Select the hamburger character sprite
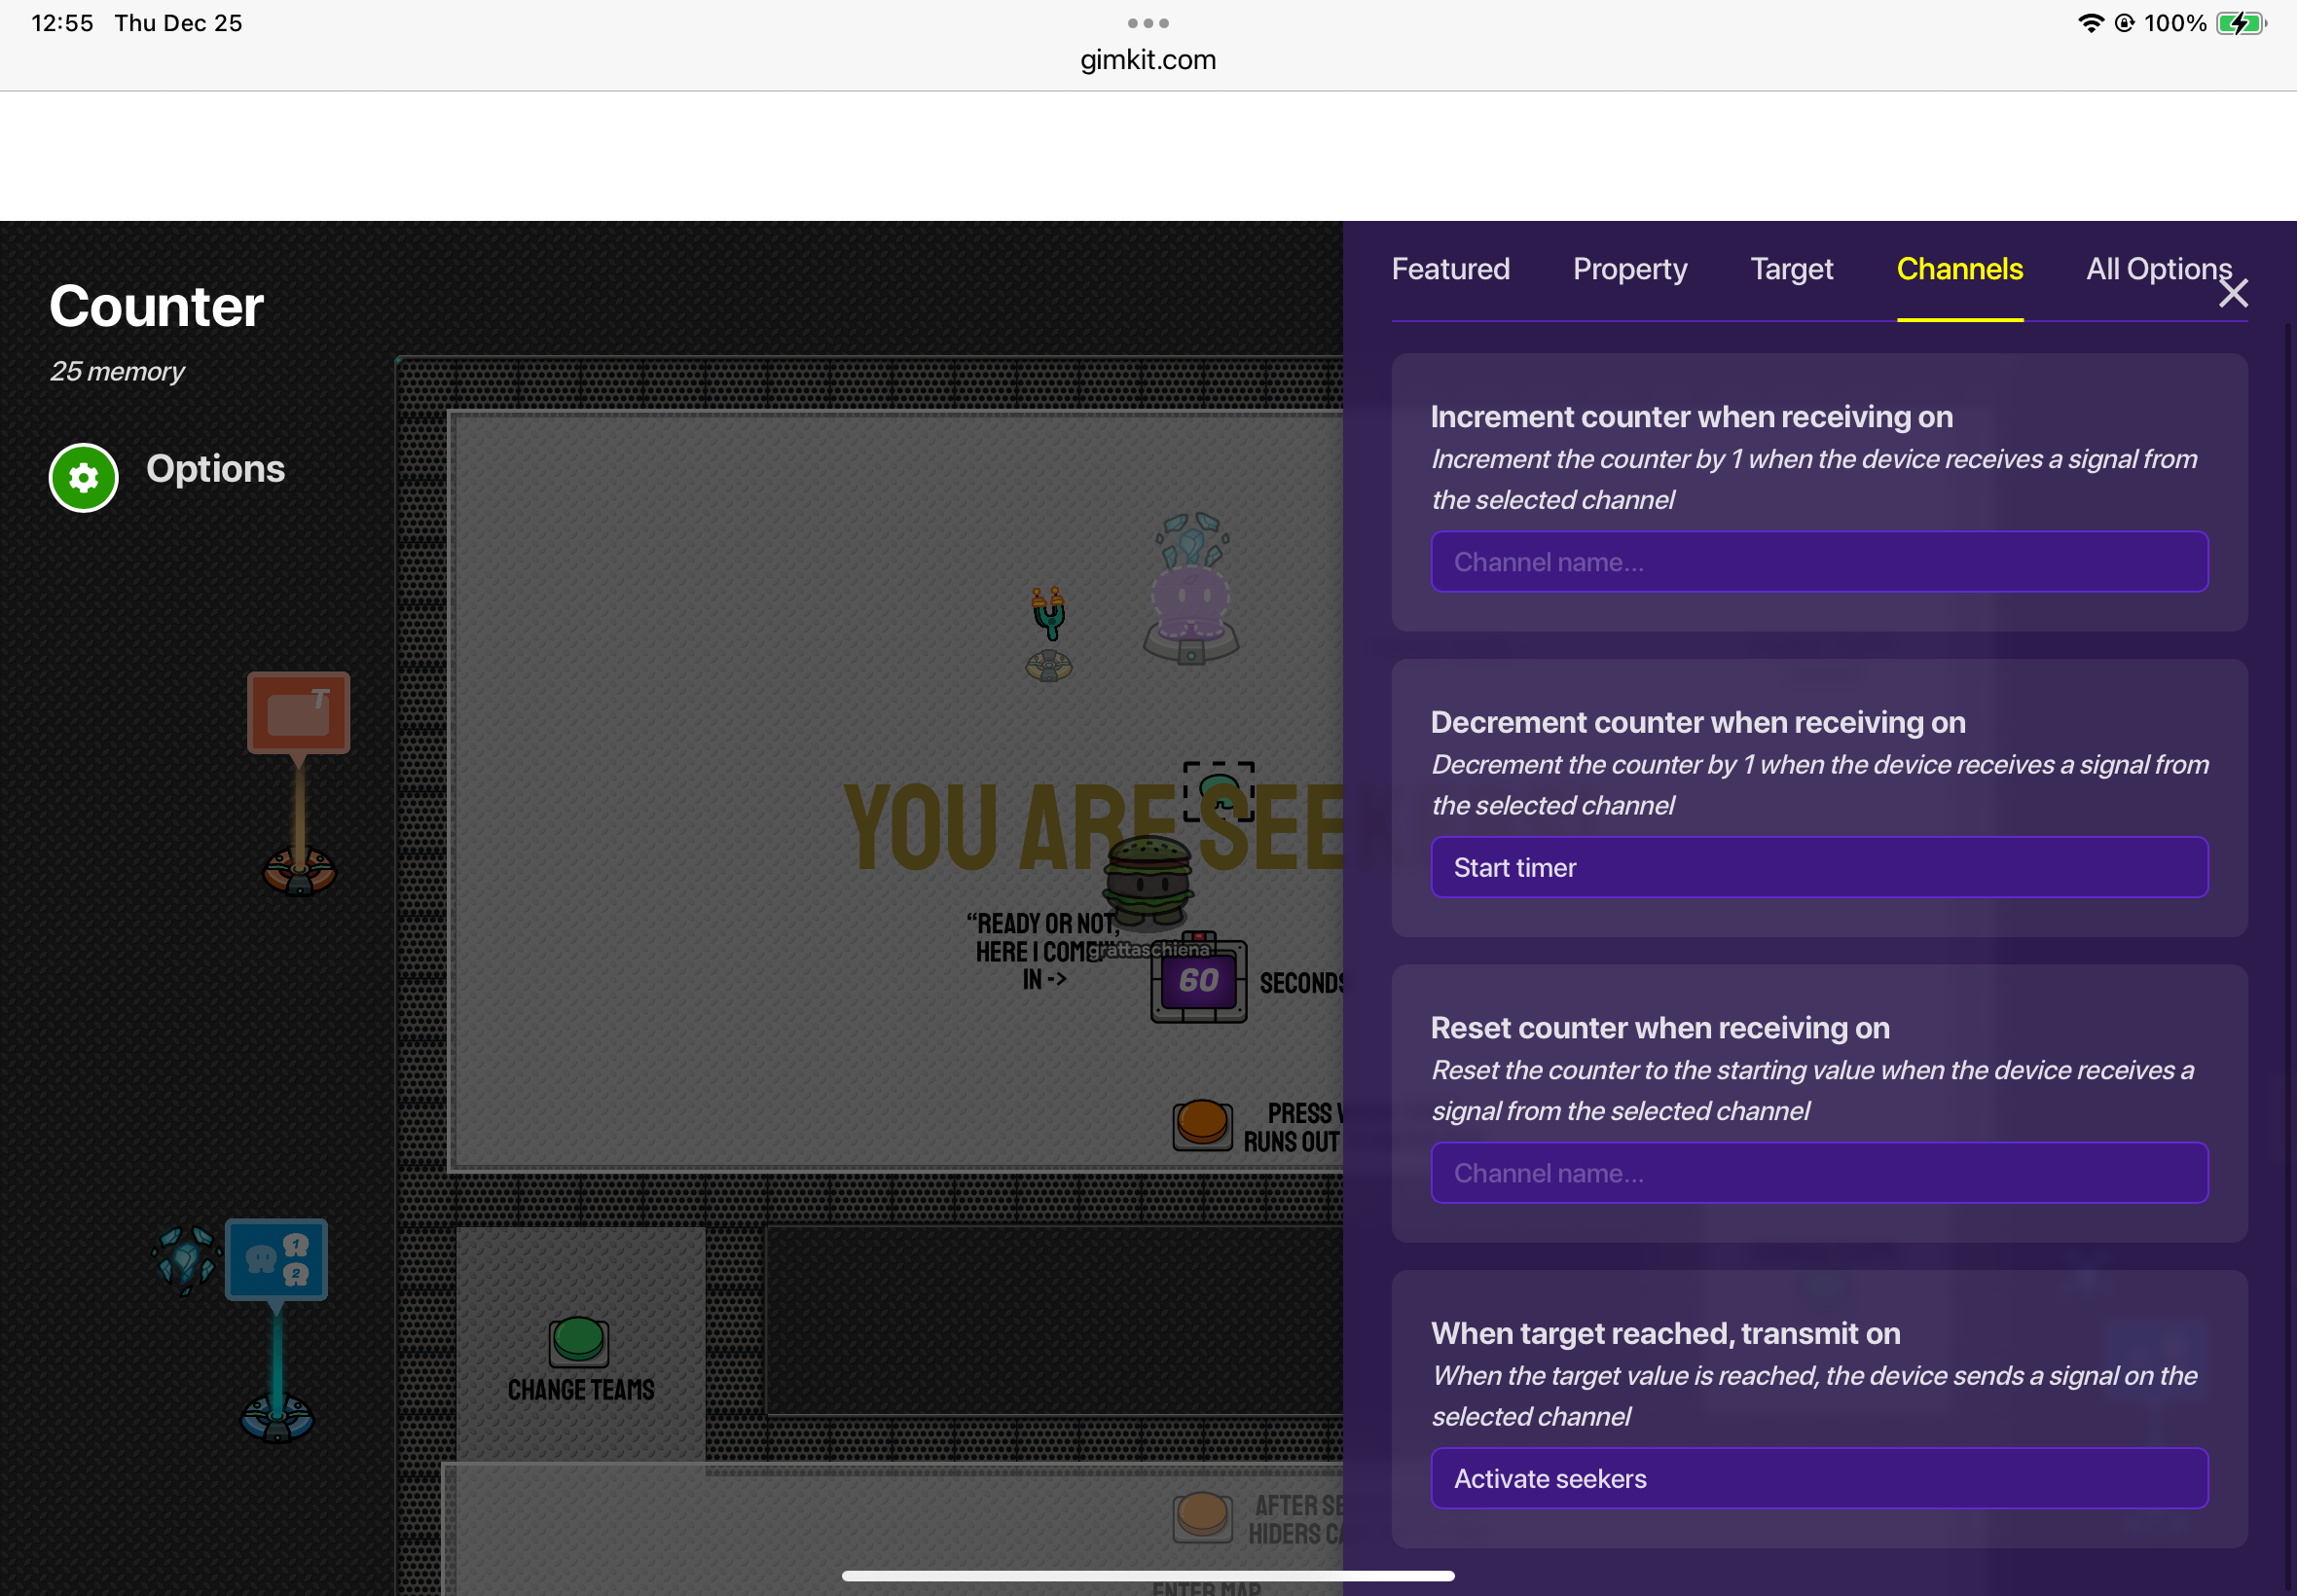 [1147, 878]
